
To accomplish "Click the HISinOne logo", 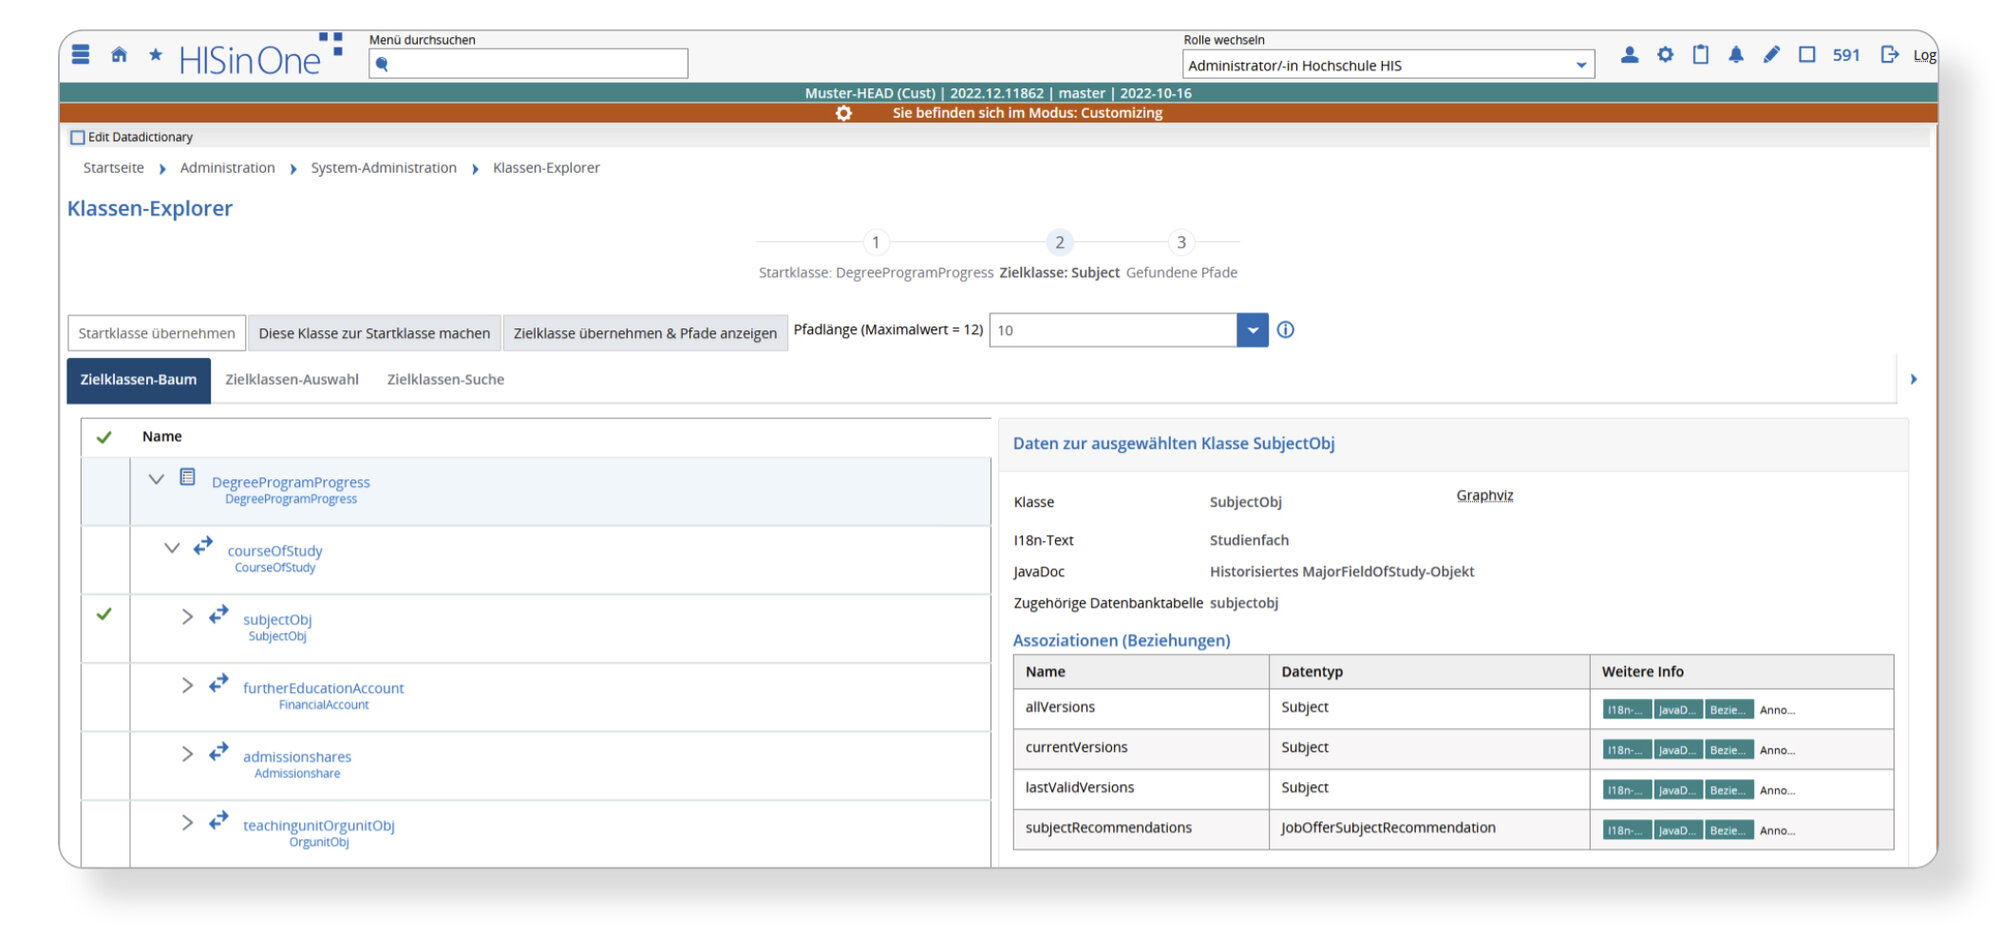I will pyautogui.click(x=261, y=56).
